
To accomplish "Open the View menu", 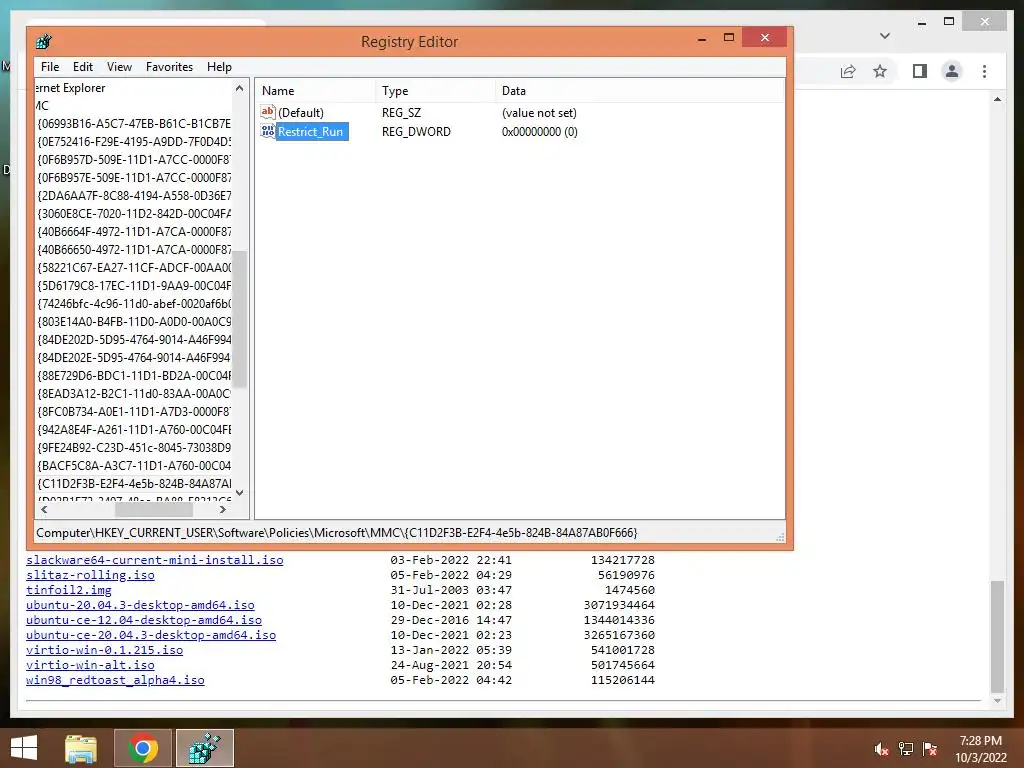I will click(119, 67).
